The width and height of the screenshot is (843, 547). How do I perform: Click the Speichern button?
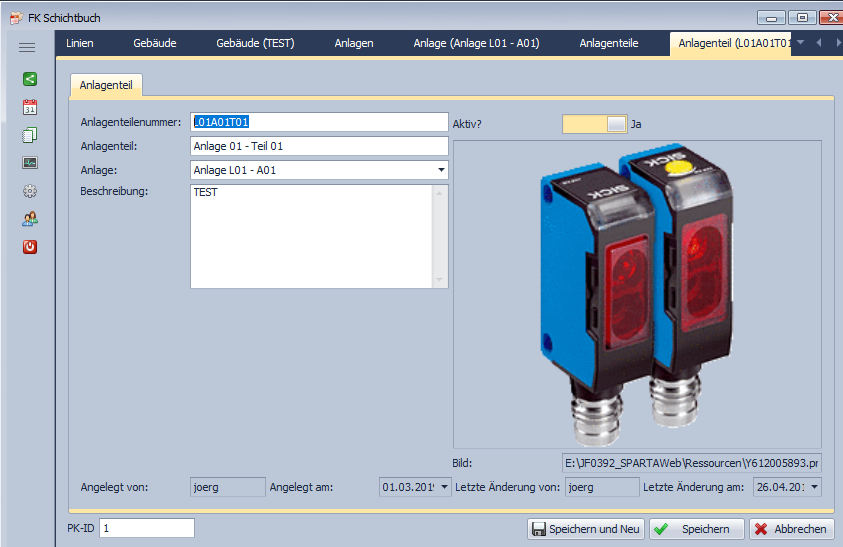tap(697, 529)
